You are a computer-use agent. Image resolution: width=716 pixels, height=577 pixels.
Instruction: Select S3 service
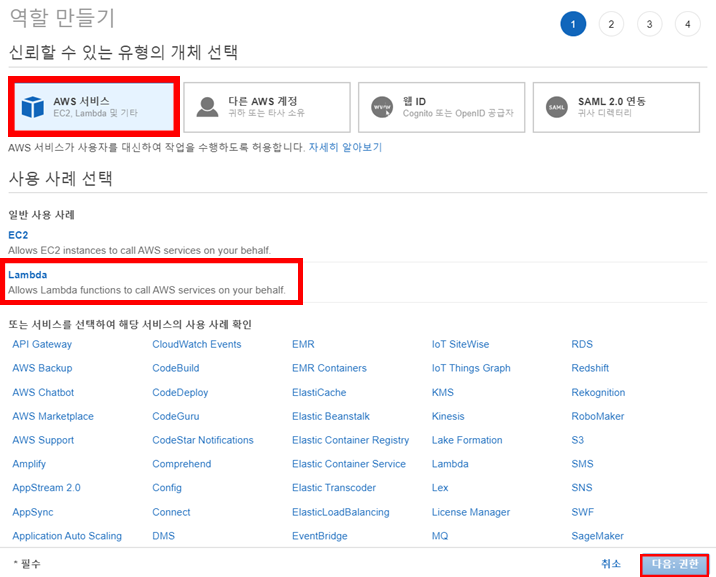578,440
